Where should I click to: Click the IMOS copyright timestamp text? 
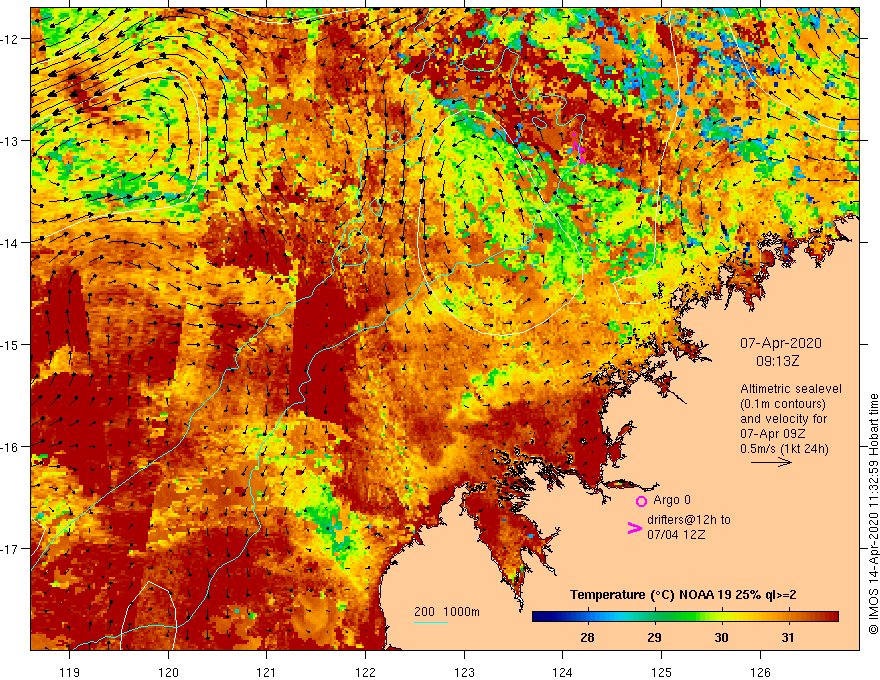tap(873, 514)
